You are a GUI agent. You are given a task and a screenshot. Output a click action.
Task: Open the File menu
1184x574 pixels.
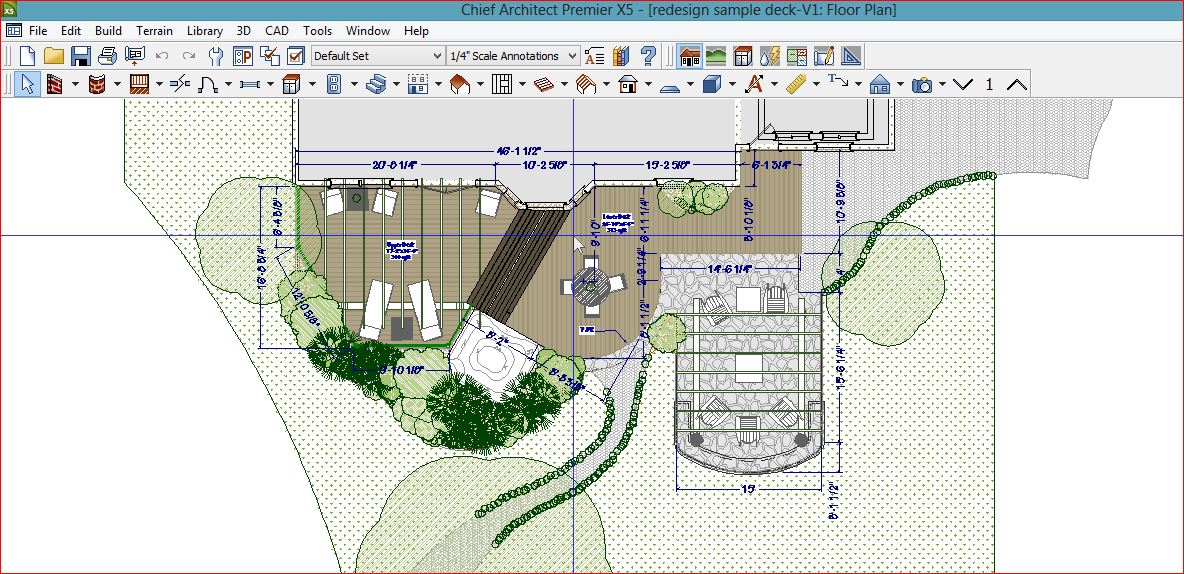[39, 31]
